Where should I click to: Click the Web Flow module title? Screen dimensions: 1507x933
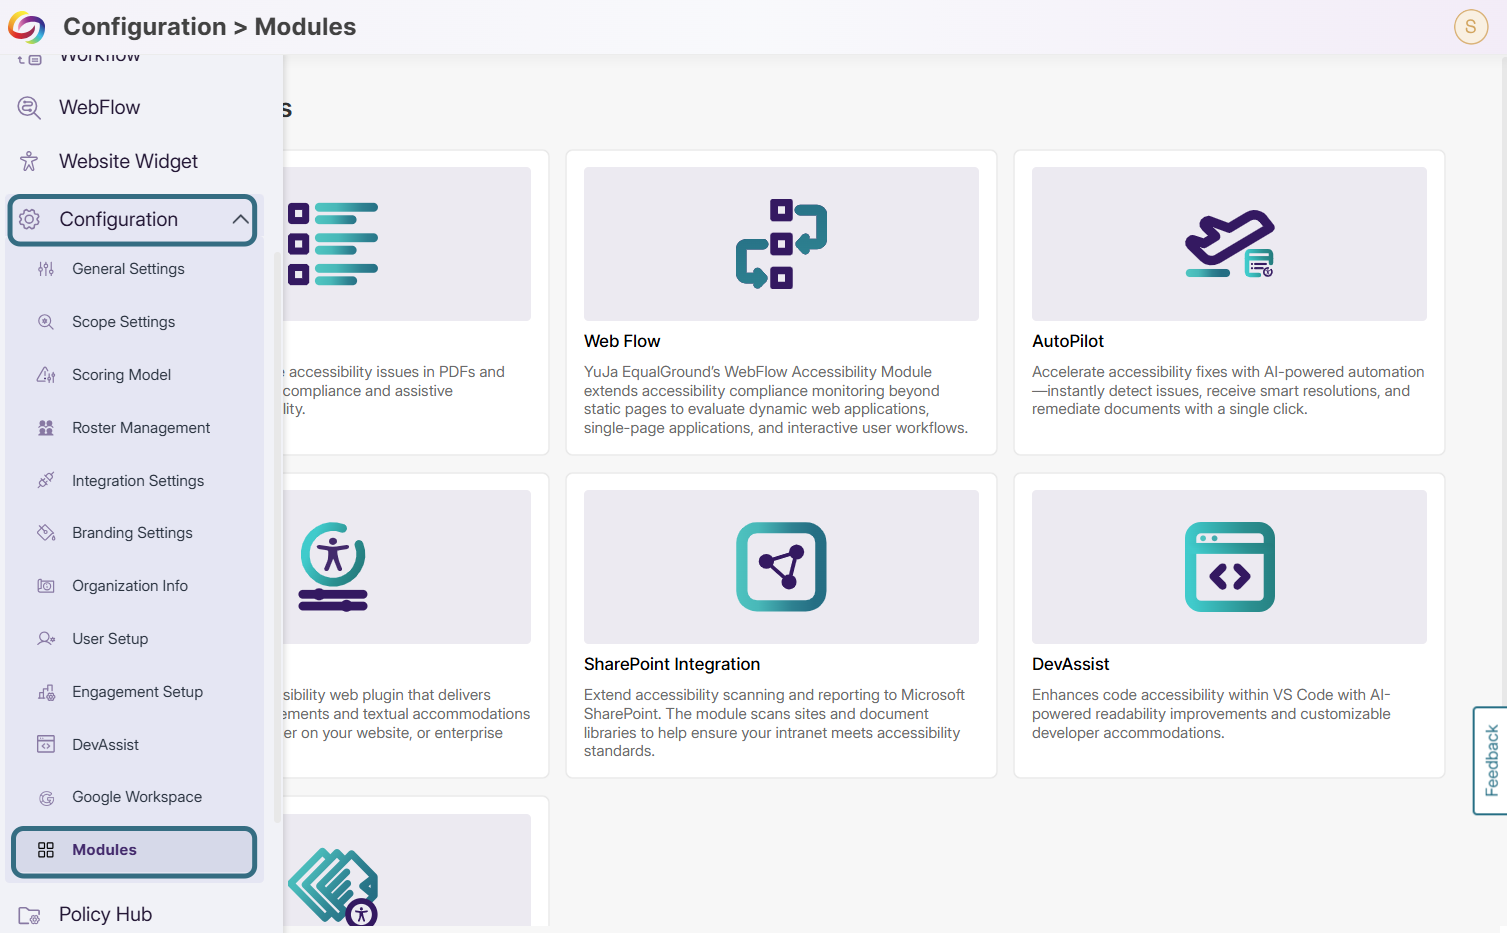(622, 342)
